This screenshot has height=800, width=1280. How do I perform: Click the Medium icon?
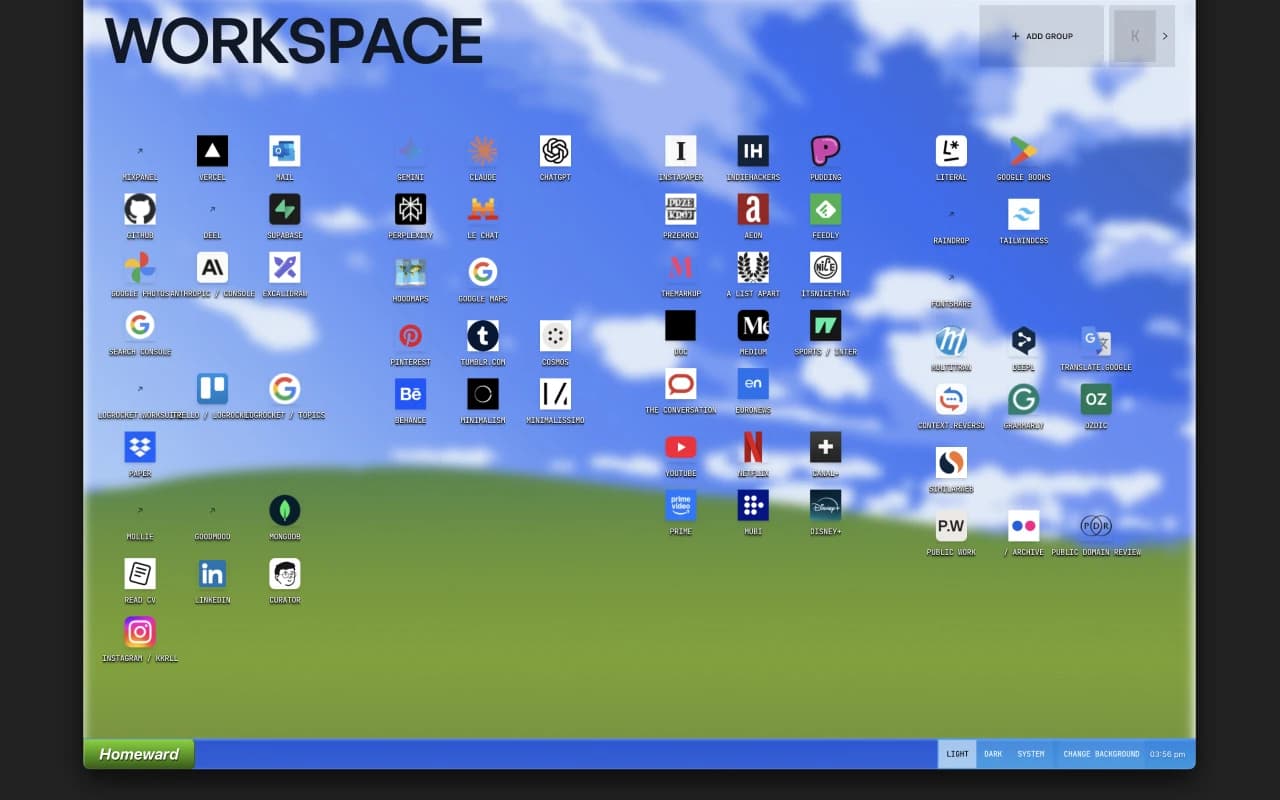tap(753, 325)
